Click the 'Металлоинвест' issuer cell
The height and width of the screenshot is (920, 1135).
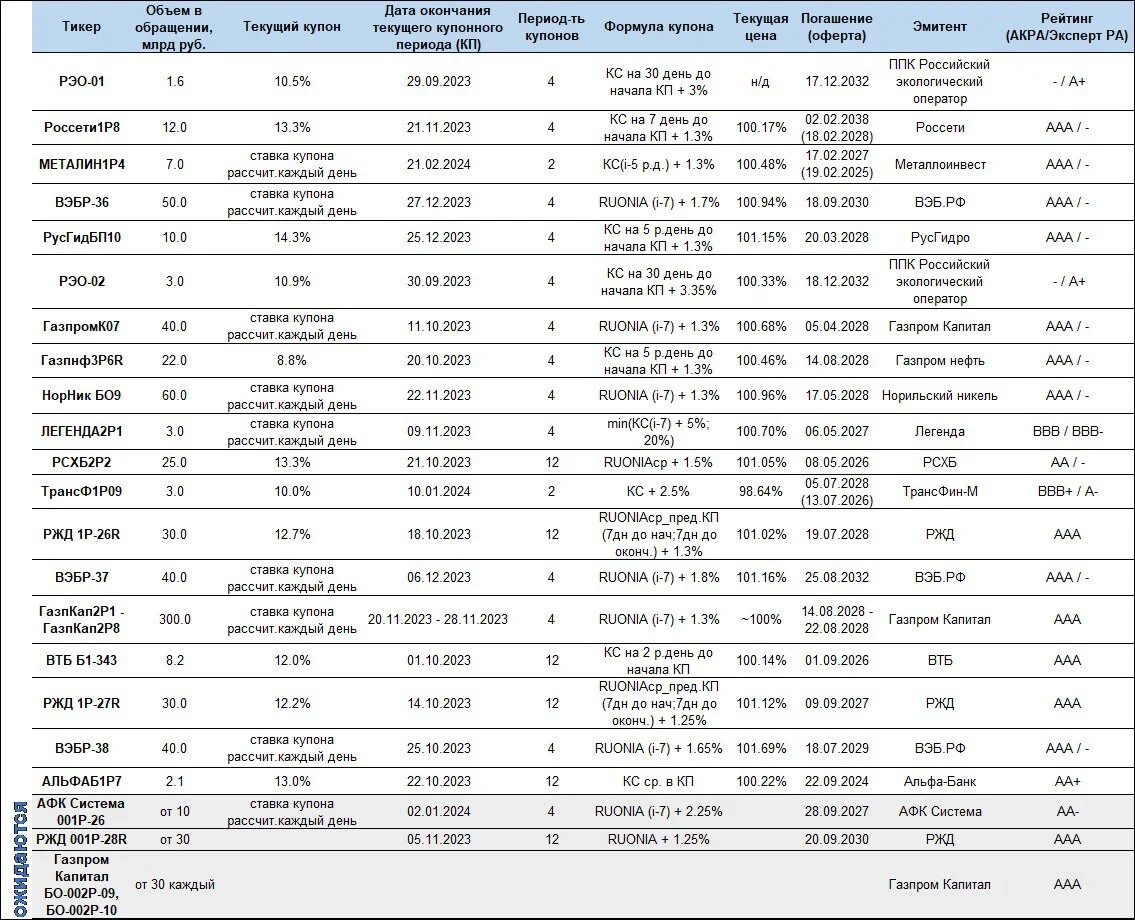click(940, 164)
